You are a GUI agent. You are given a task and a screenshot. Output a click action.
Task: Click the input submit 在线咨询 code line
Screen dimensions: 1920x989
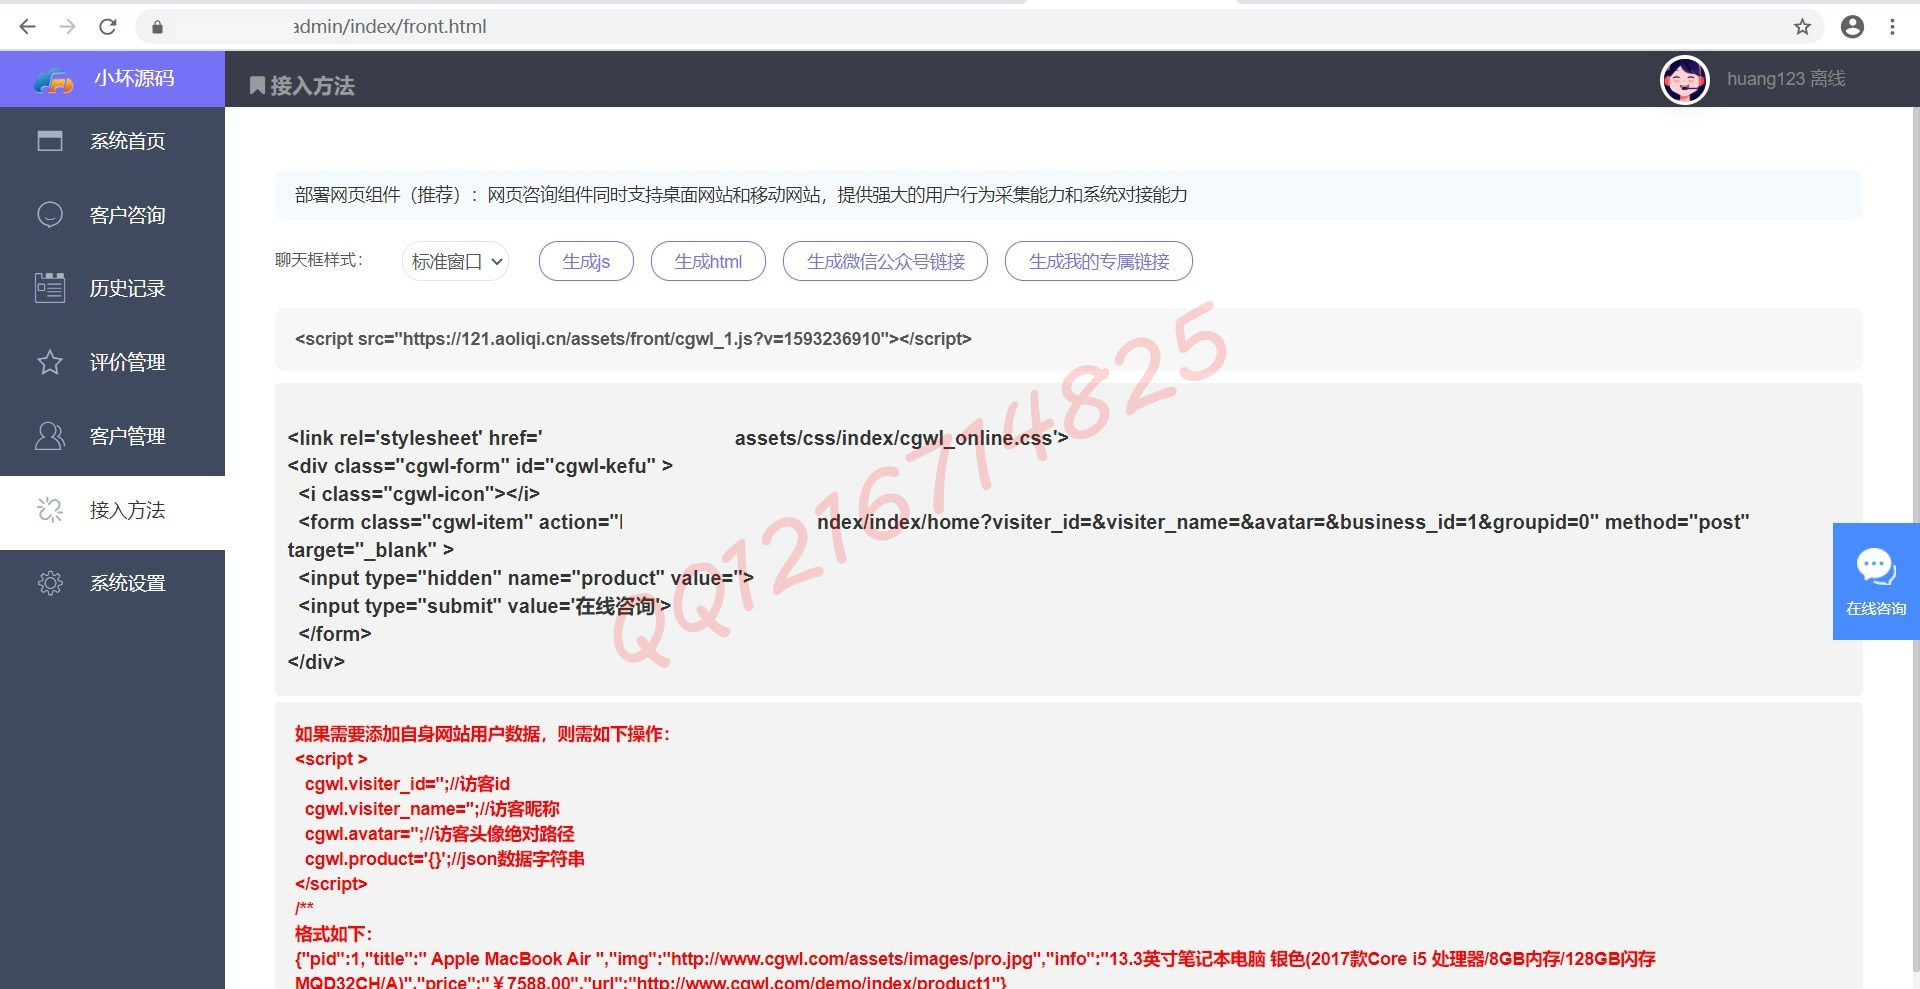(484, 606)
